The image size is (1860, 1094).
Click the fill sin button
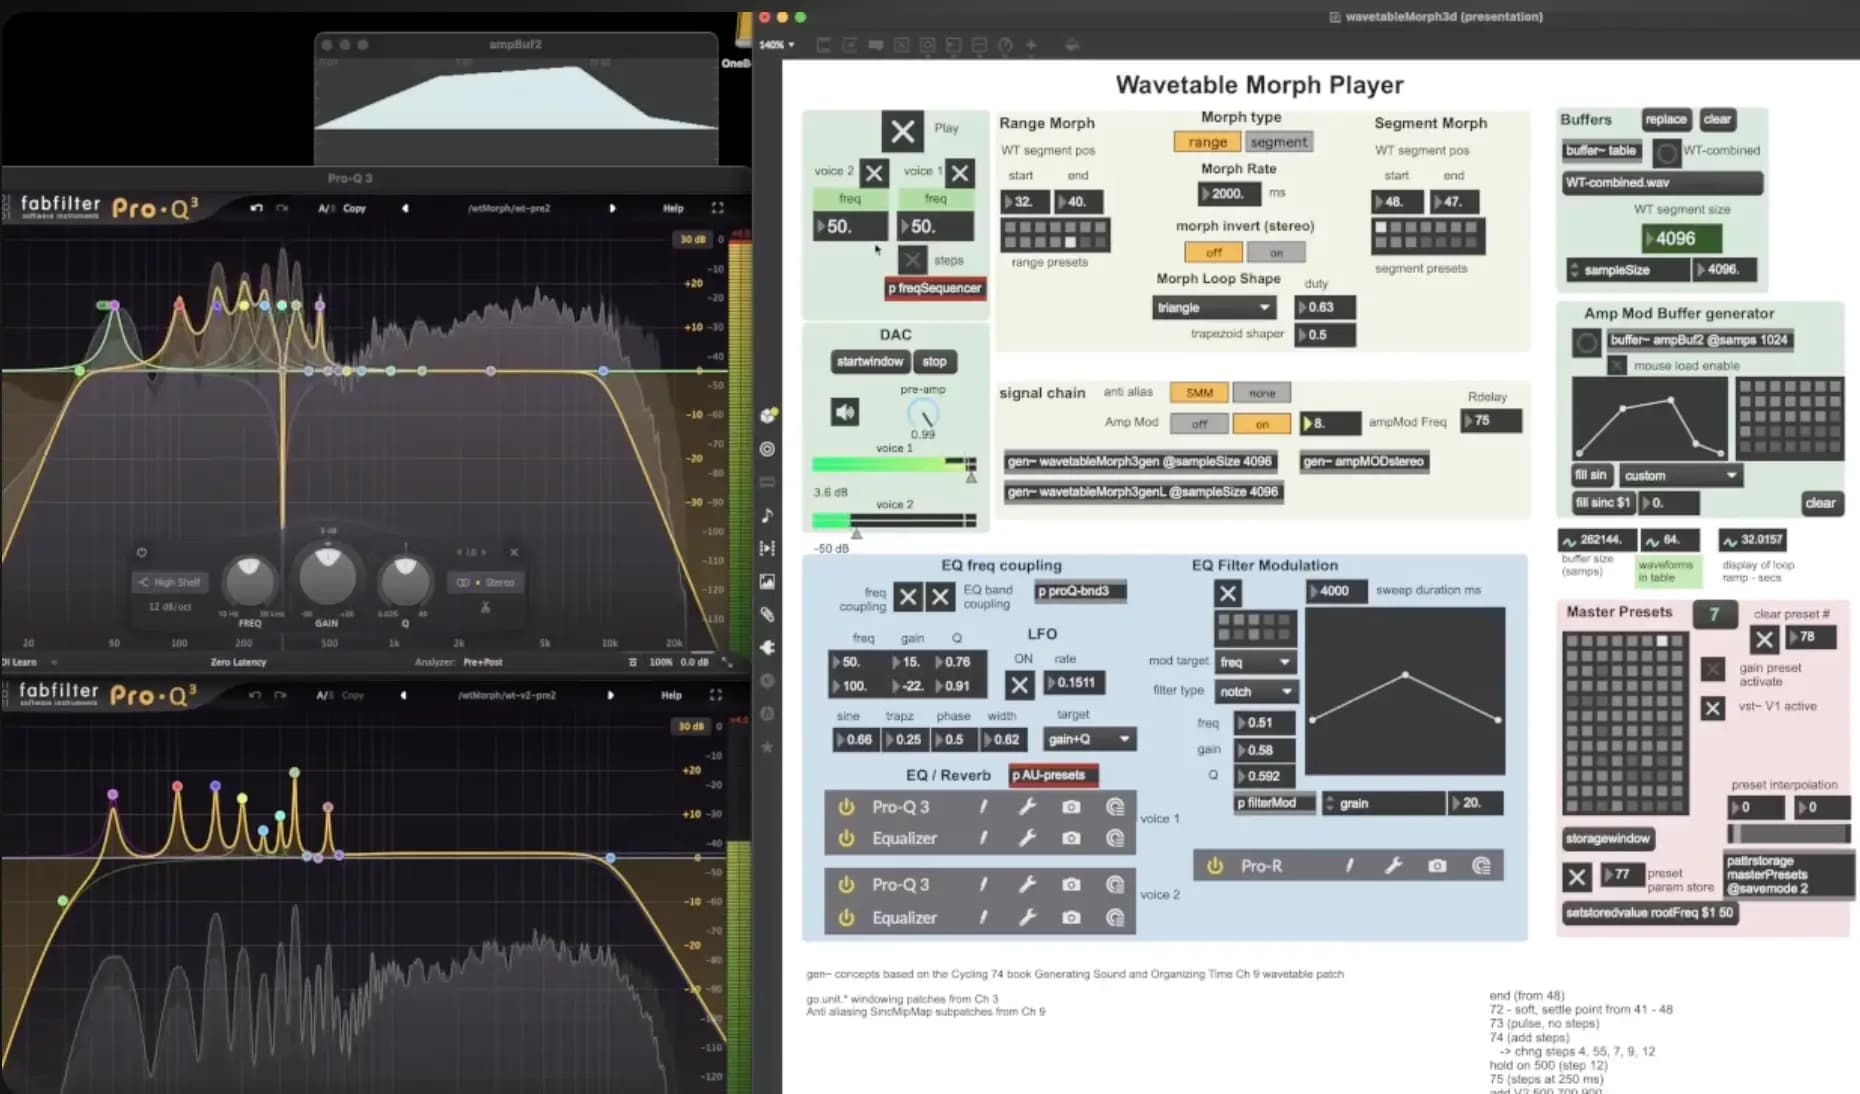click(x=1590, y=475)
